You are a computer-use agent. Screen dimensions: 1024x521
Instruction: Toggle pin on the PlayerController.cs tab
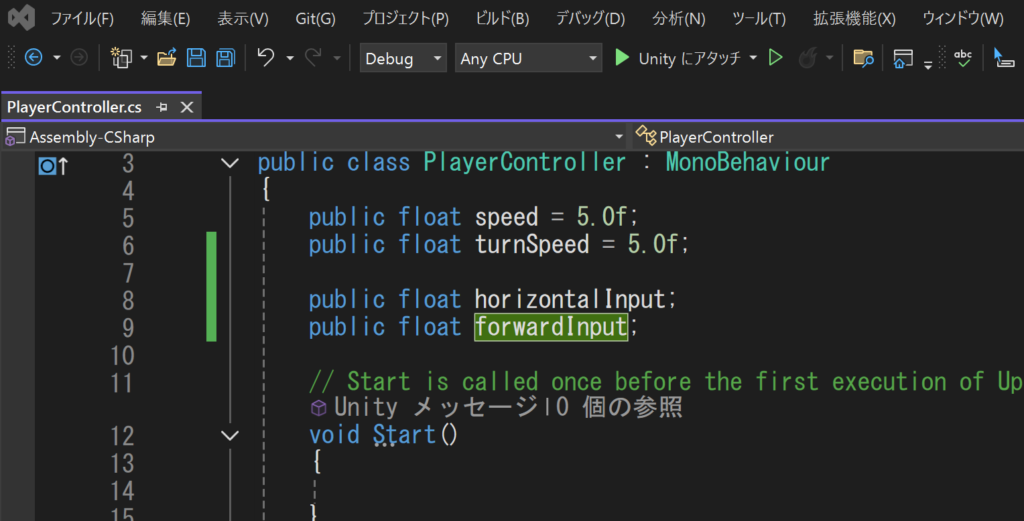pos(162,106)
